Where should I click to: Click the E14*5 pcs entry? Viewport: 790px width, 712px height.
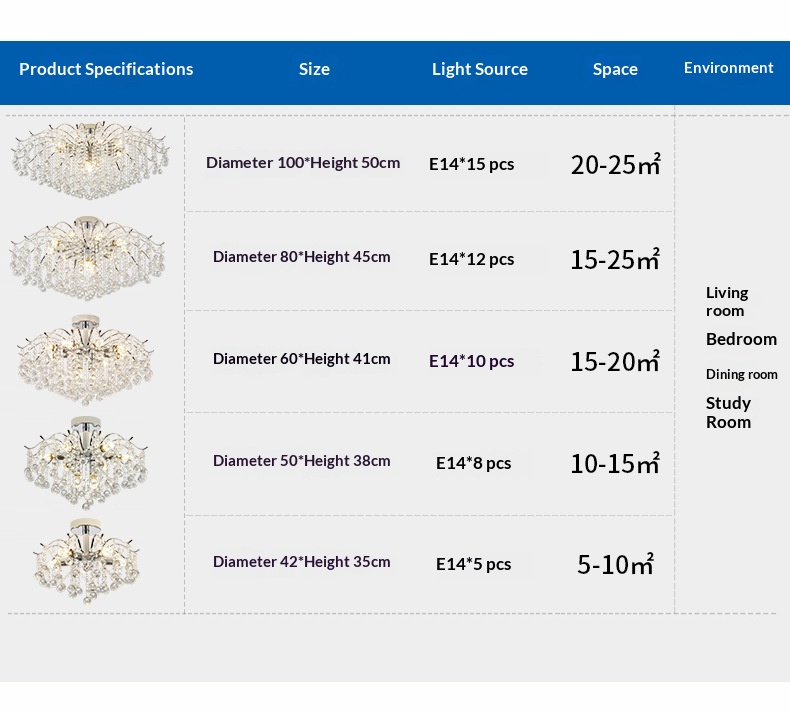point(474,564)
